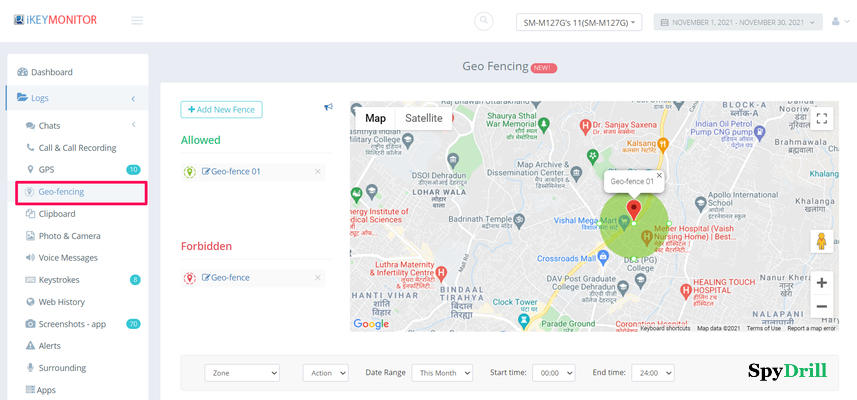This screenshot has height=400, width=857.
Task: Expand the Action dropdown
Action: [x=325, y=372]
